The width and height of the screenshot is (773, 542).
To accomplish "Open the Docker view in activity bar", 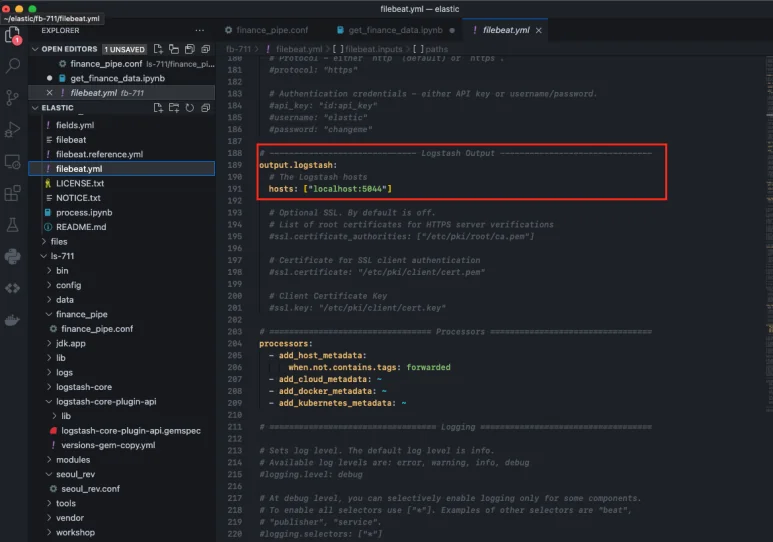I will click(13, 320).
